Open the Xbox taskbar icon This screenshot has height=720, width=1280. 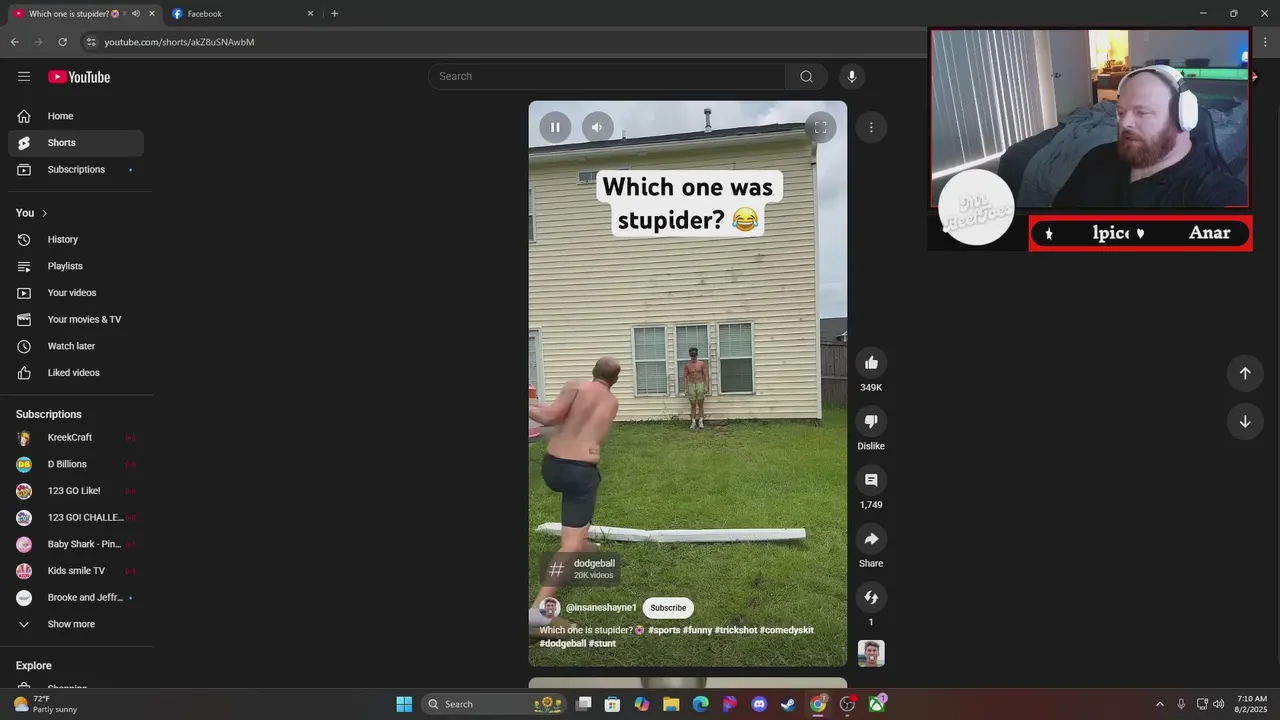click(x=876, y=704)
